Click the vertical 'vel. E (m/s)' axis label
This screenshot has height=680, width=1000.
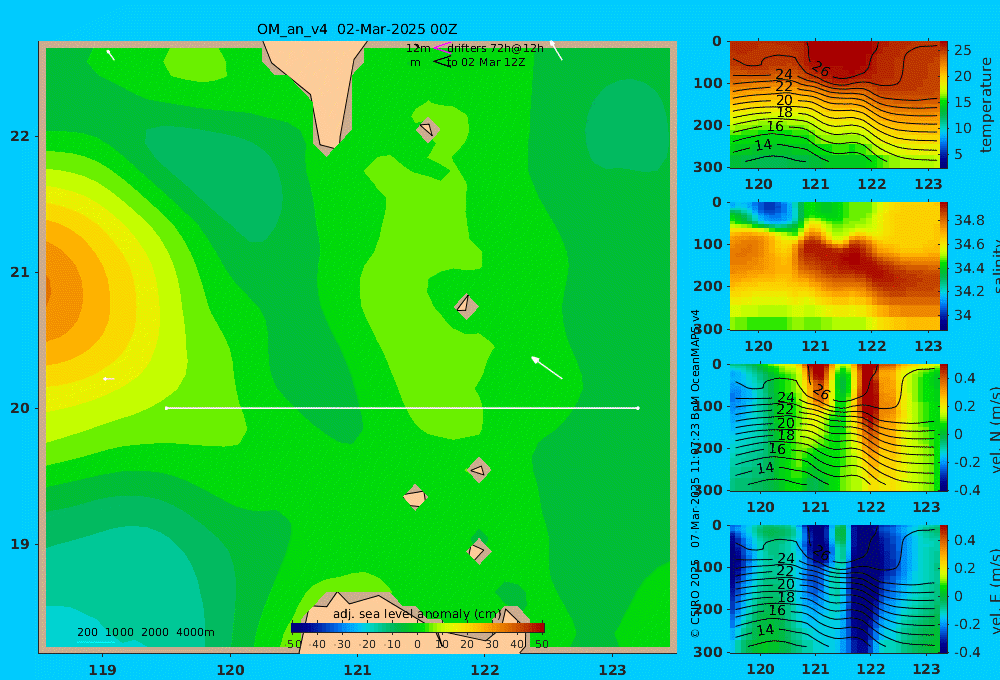(994, 591)
